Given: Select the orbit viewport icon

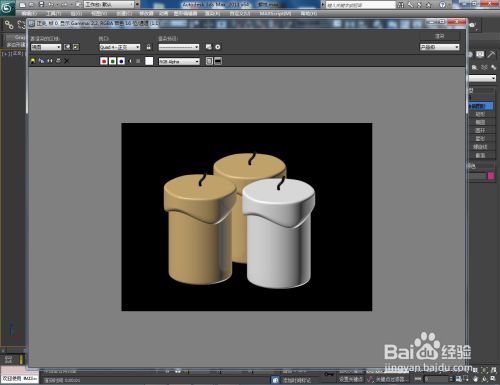Looking at the screenshot, I should click(484, 379).
